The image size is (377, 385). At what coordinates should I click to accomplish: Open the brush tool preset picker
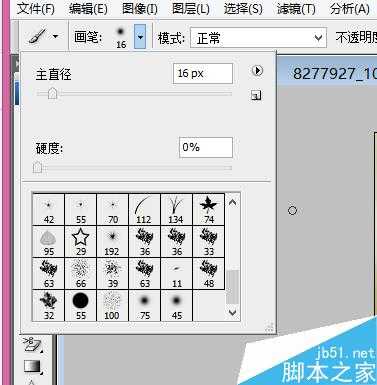point(43,36)
